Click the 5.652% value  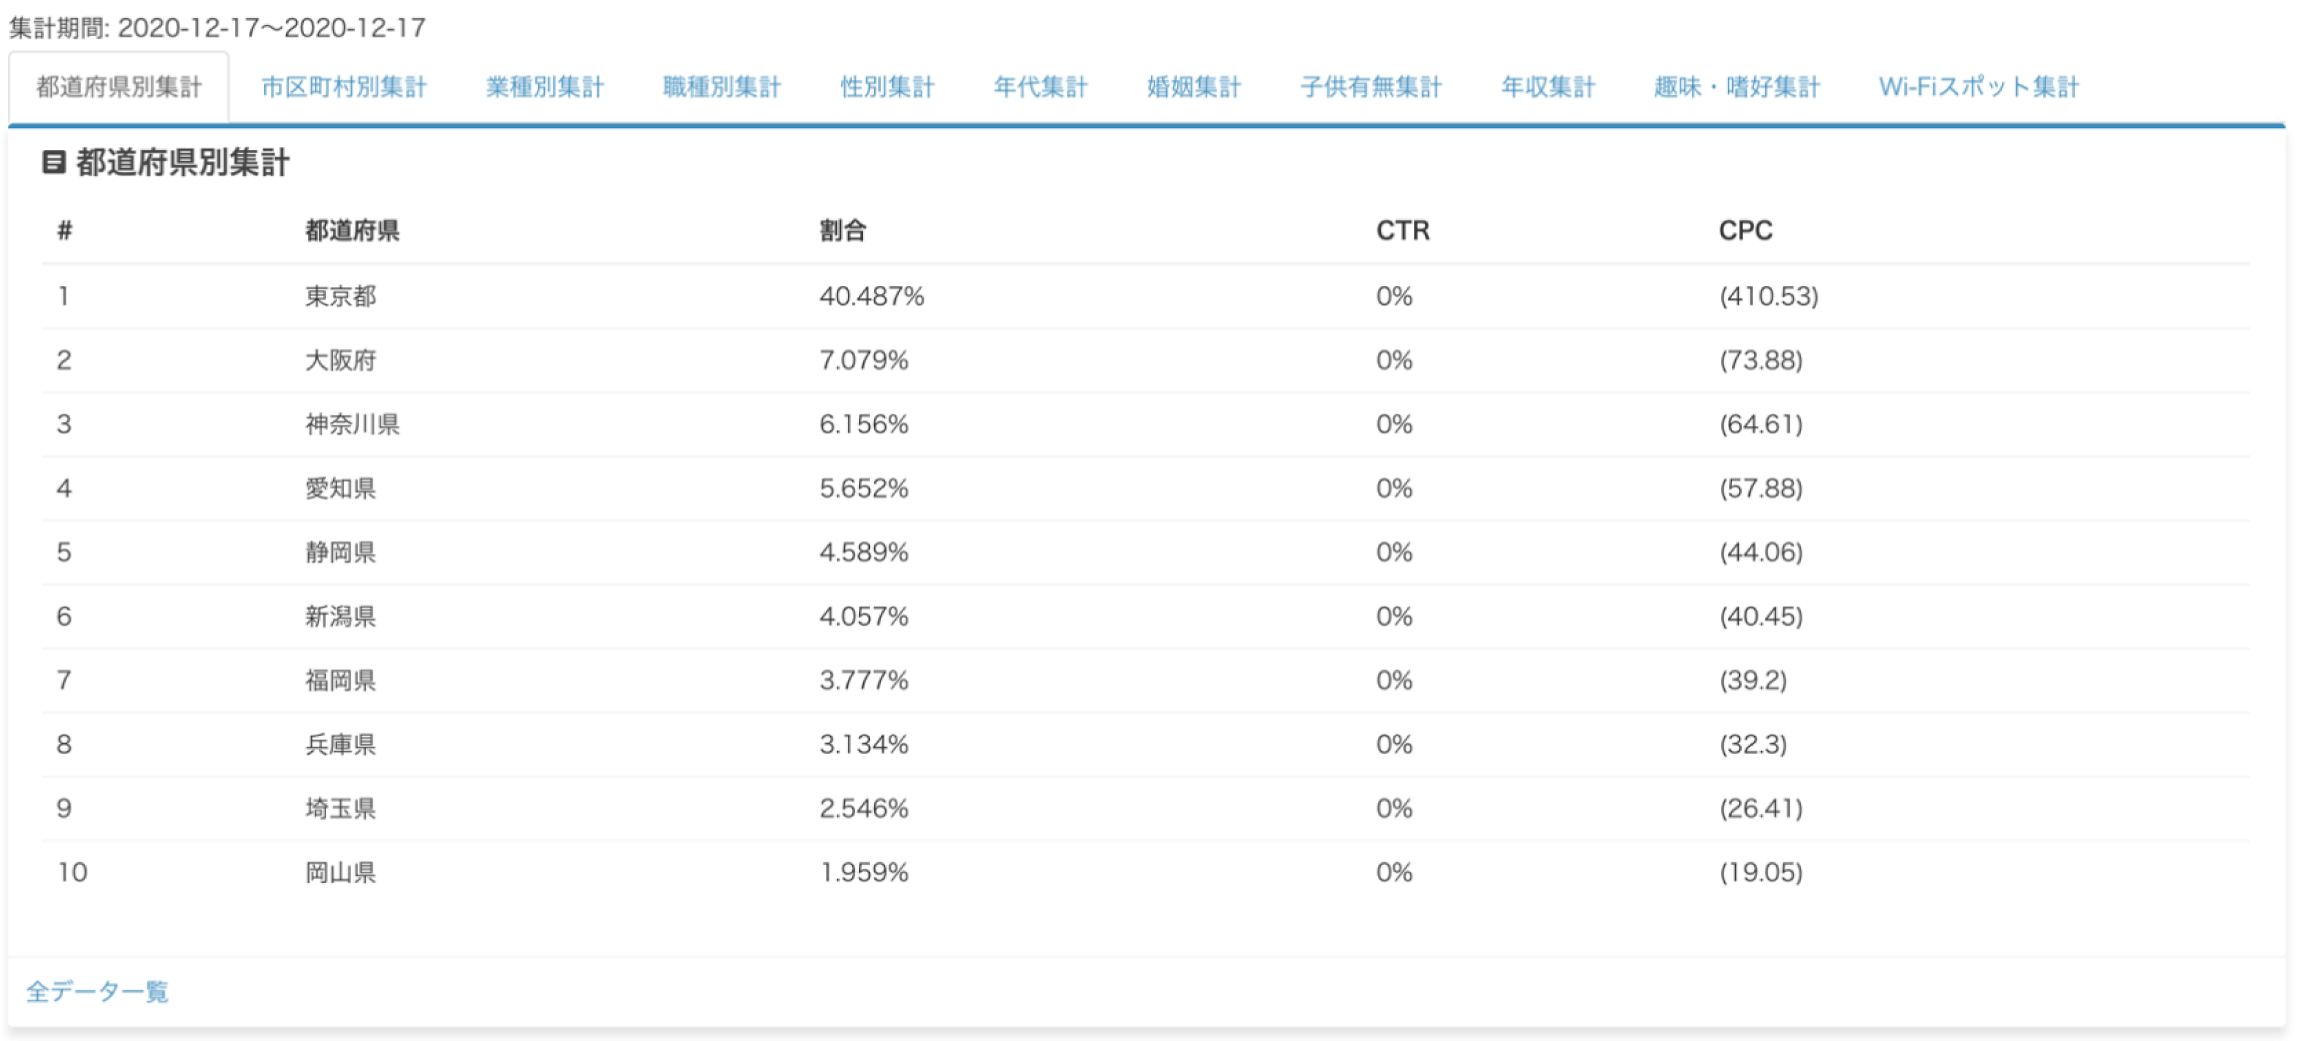click(863, 488)
